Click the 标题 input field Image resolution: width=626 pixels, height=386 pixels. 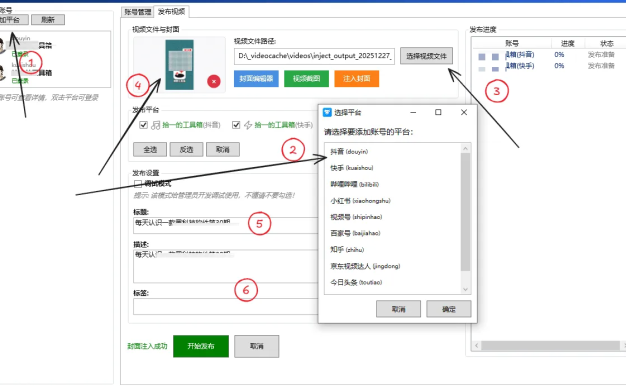tap(226, 226)
